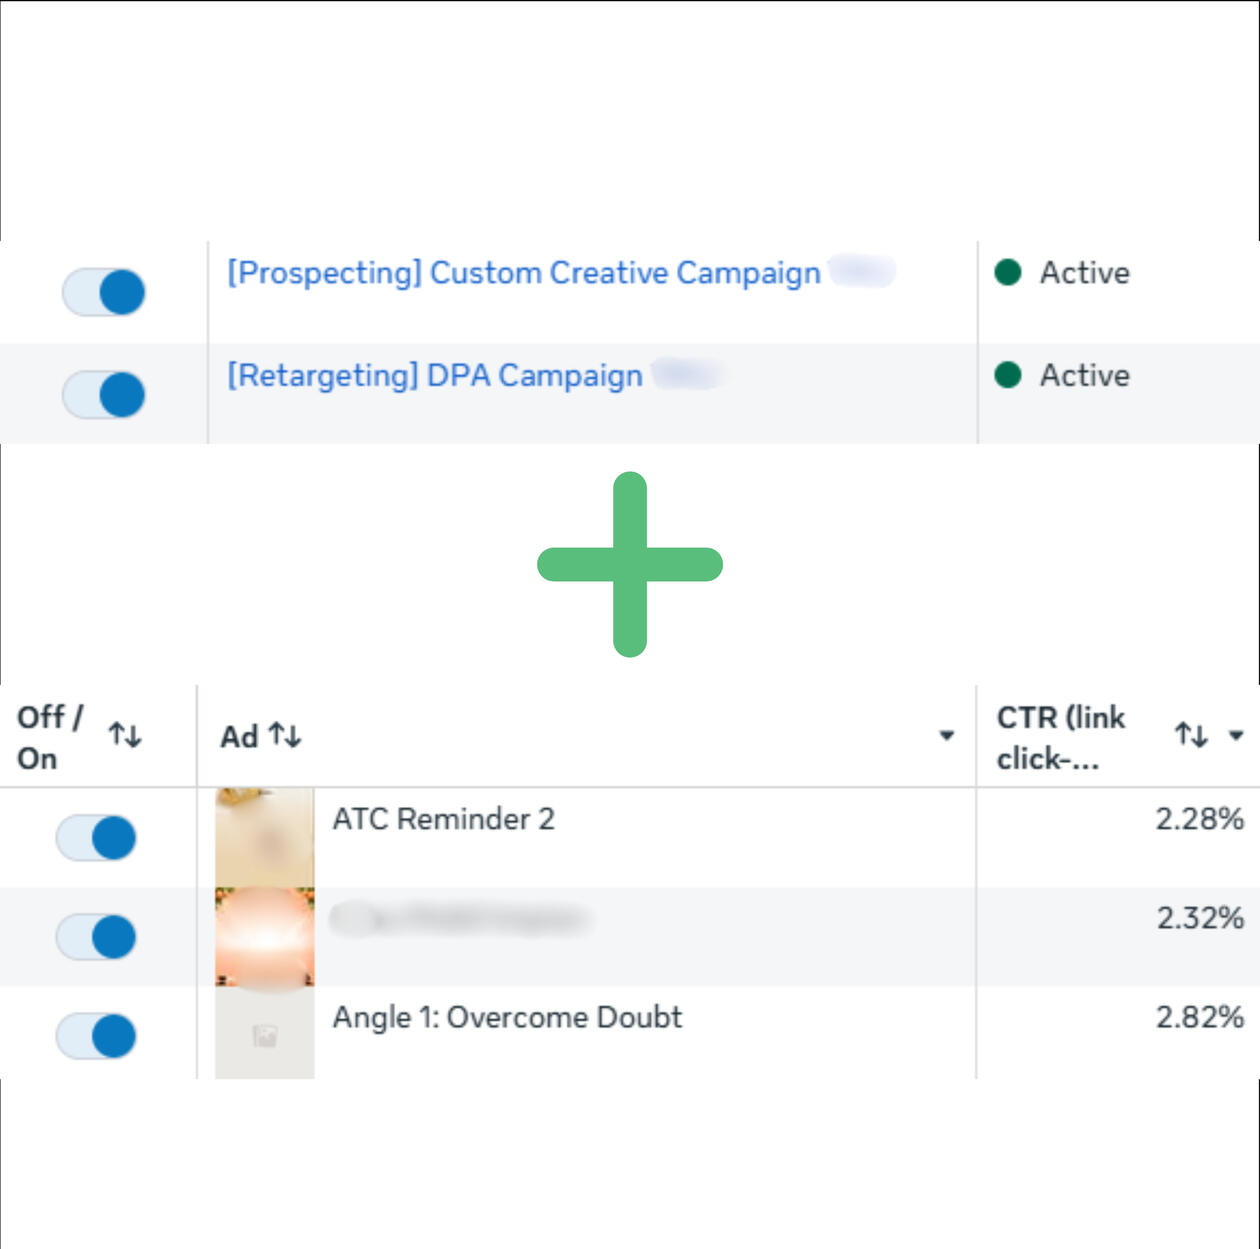Screen dimensions: 1260x1249
Task: Switch off Angle 1: Overcome Doubt ad
Action: tap(96, 1035)
